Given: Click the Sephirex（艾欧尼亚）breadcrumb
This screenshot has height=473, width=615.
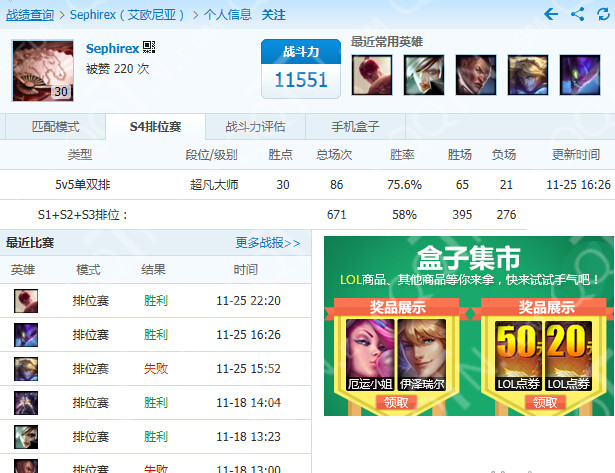Looking at the screenshot, I should pos(127,15).
